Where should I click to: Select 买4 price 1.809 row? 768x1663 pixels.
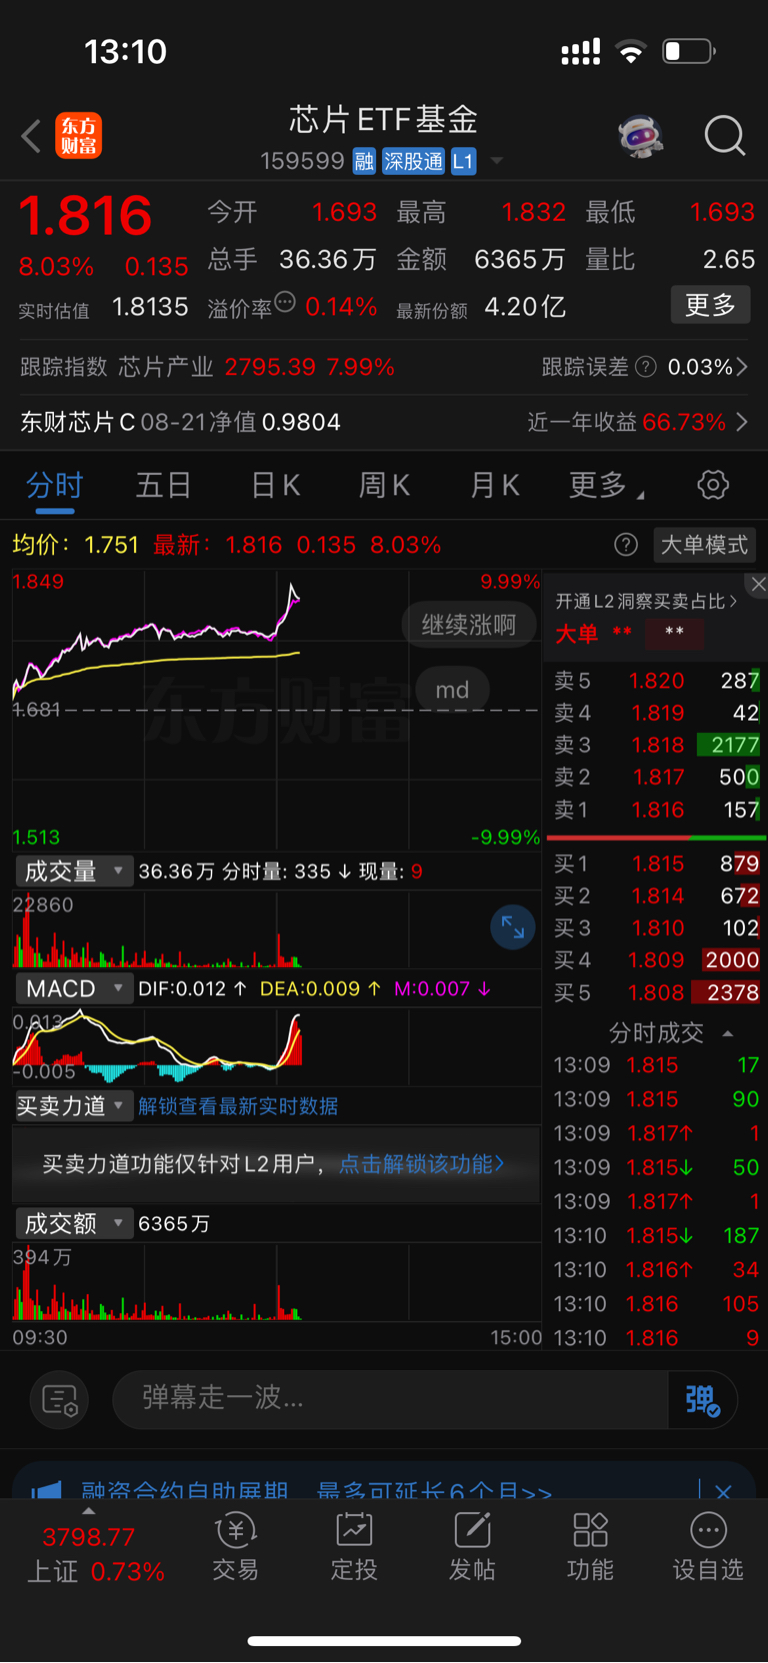click(656, 960)
